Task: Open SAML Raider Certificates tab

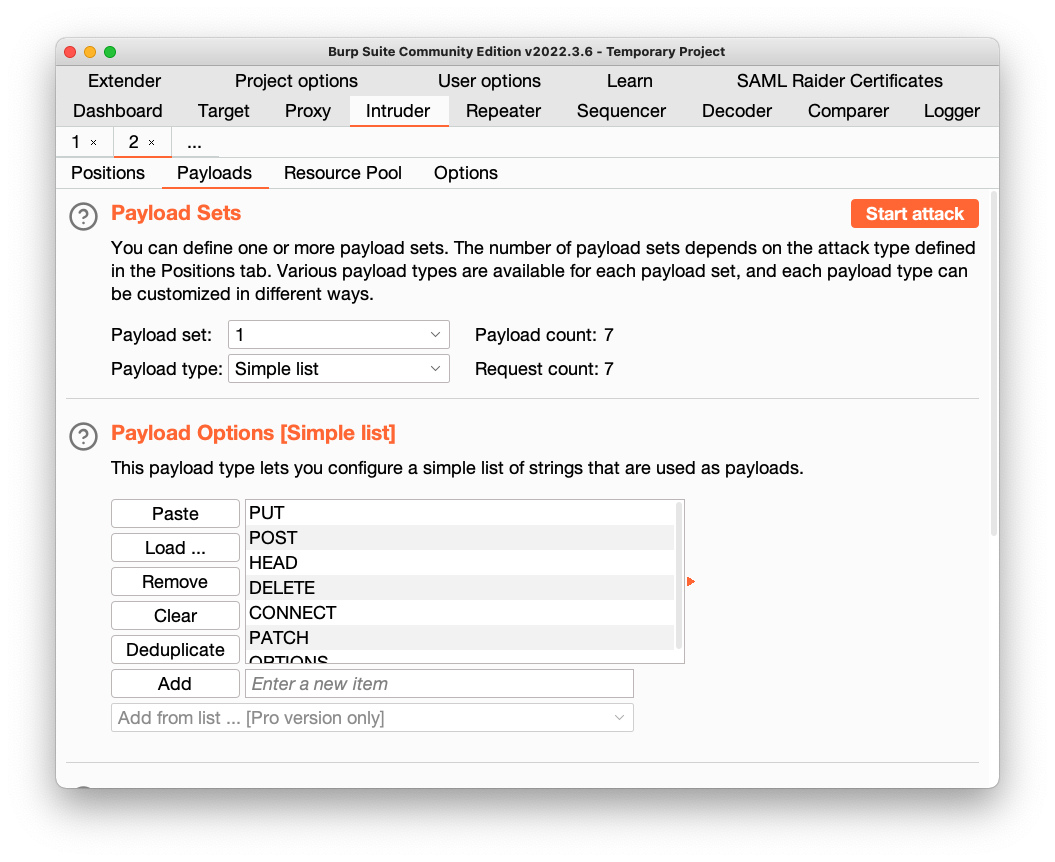Action: tap(839, 81)
